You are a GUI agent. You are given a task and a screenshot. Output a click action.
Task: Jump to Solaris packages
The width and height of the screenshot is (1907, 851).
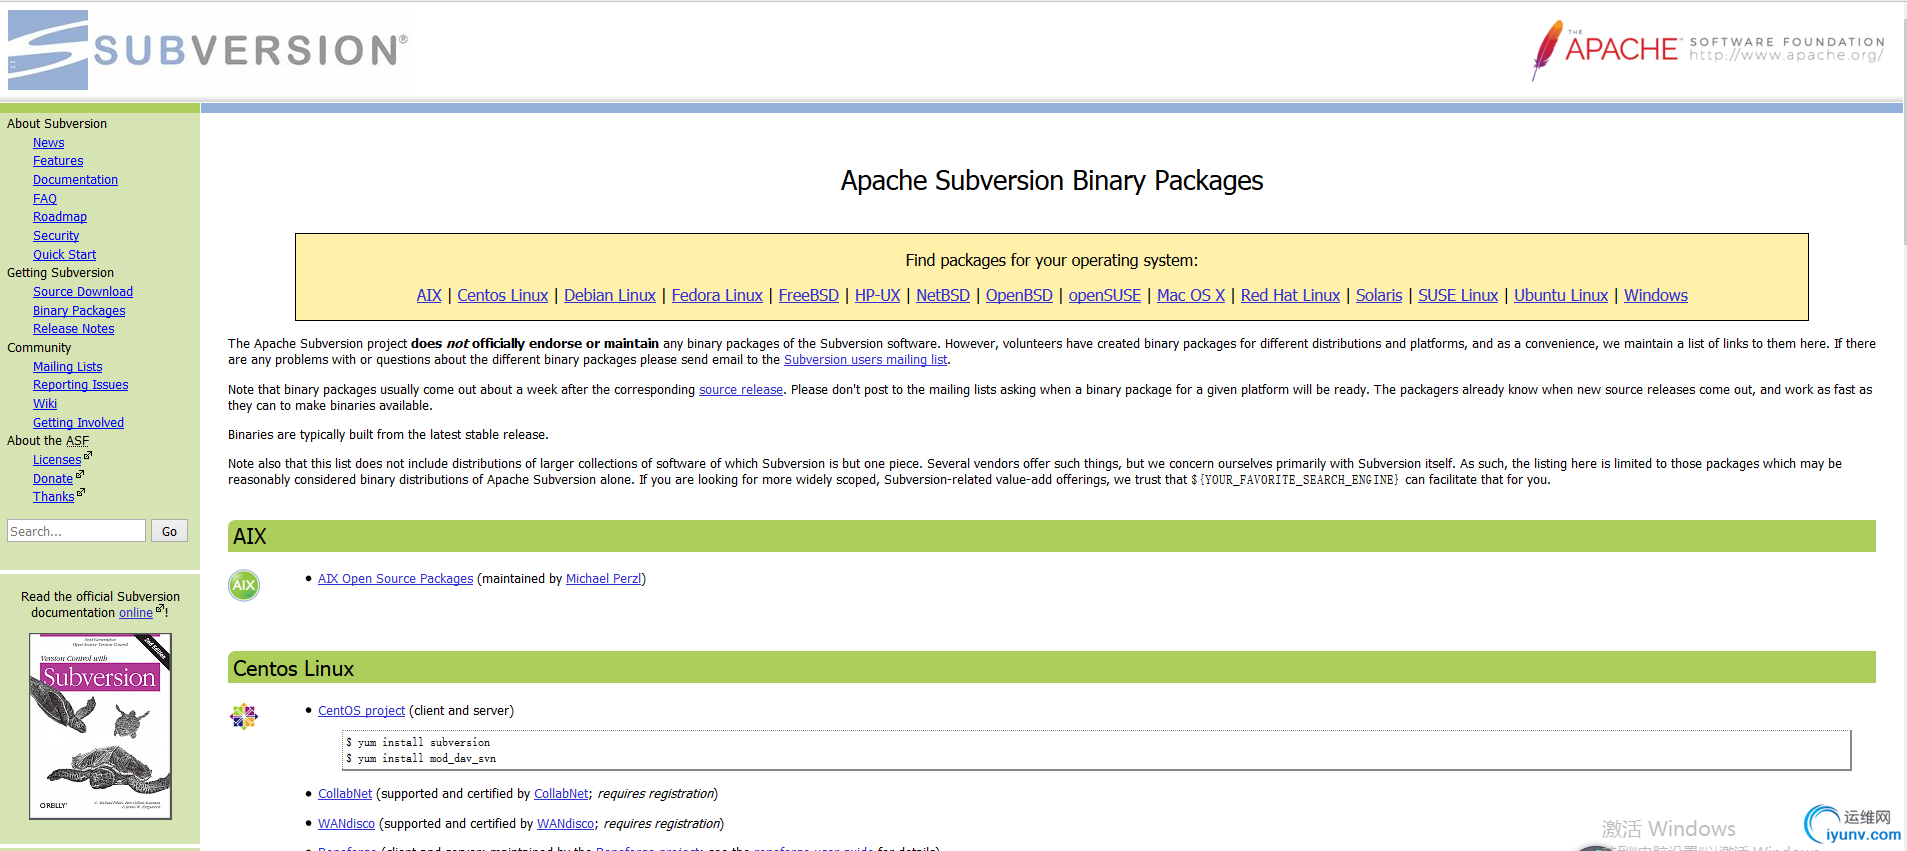point(1379,296)
